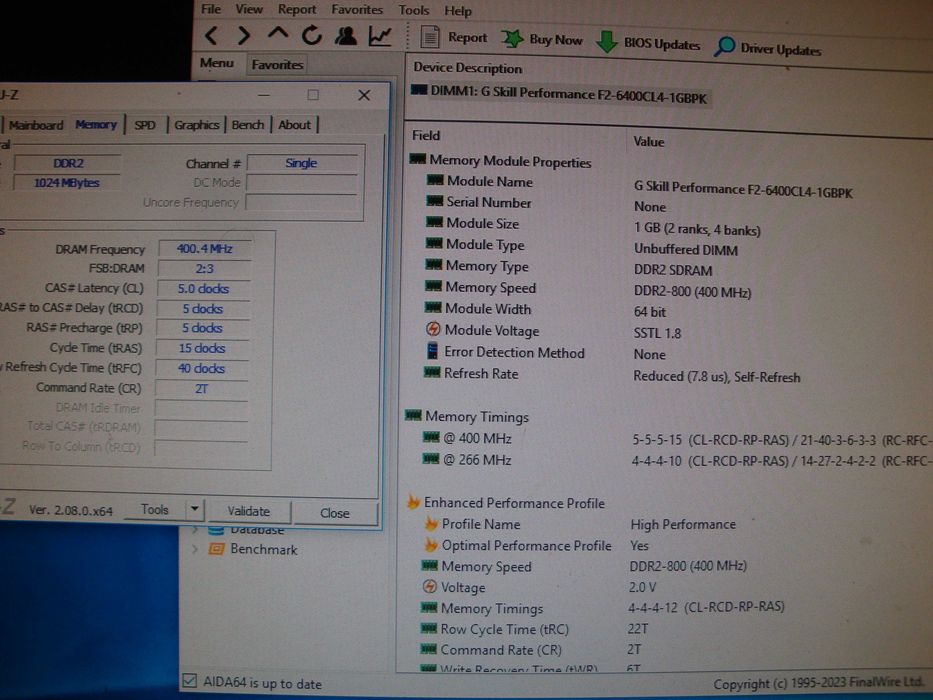Select the Module Type row
The height and width of the screenshot is (700, 933).
pyautogui.click(x=582, y=247)
